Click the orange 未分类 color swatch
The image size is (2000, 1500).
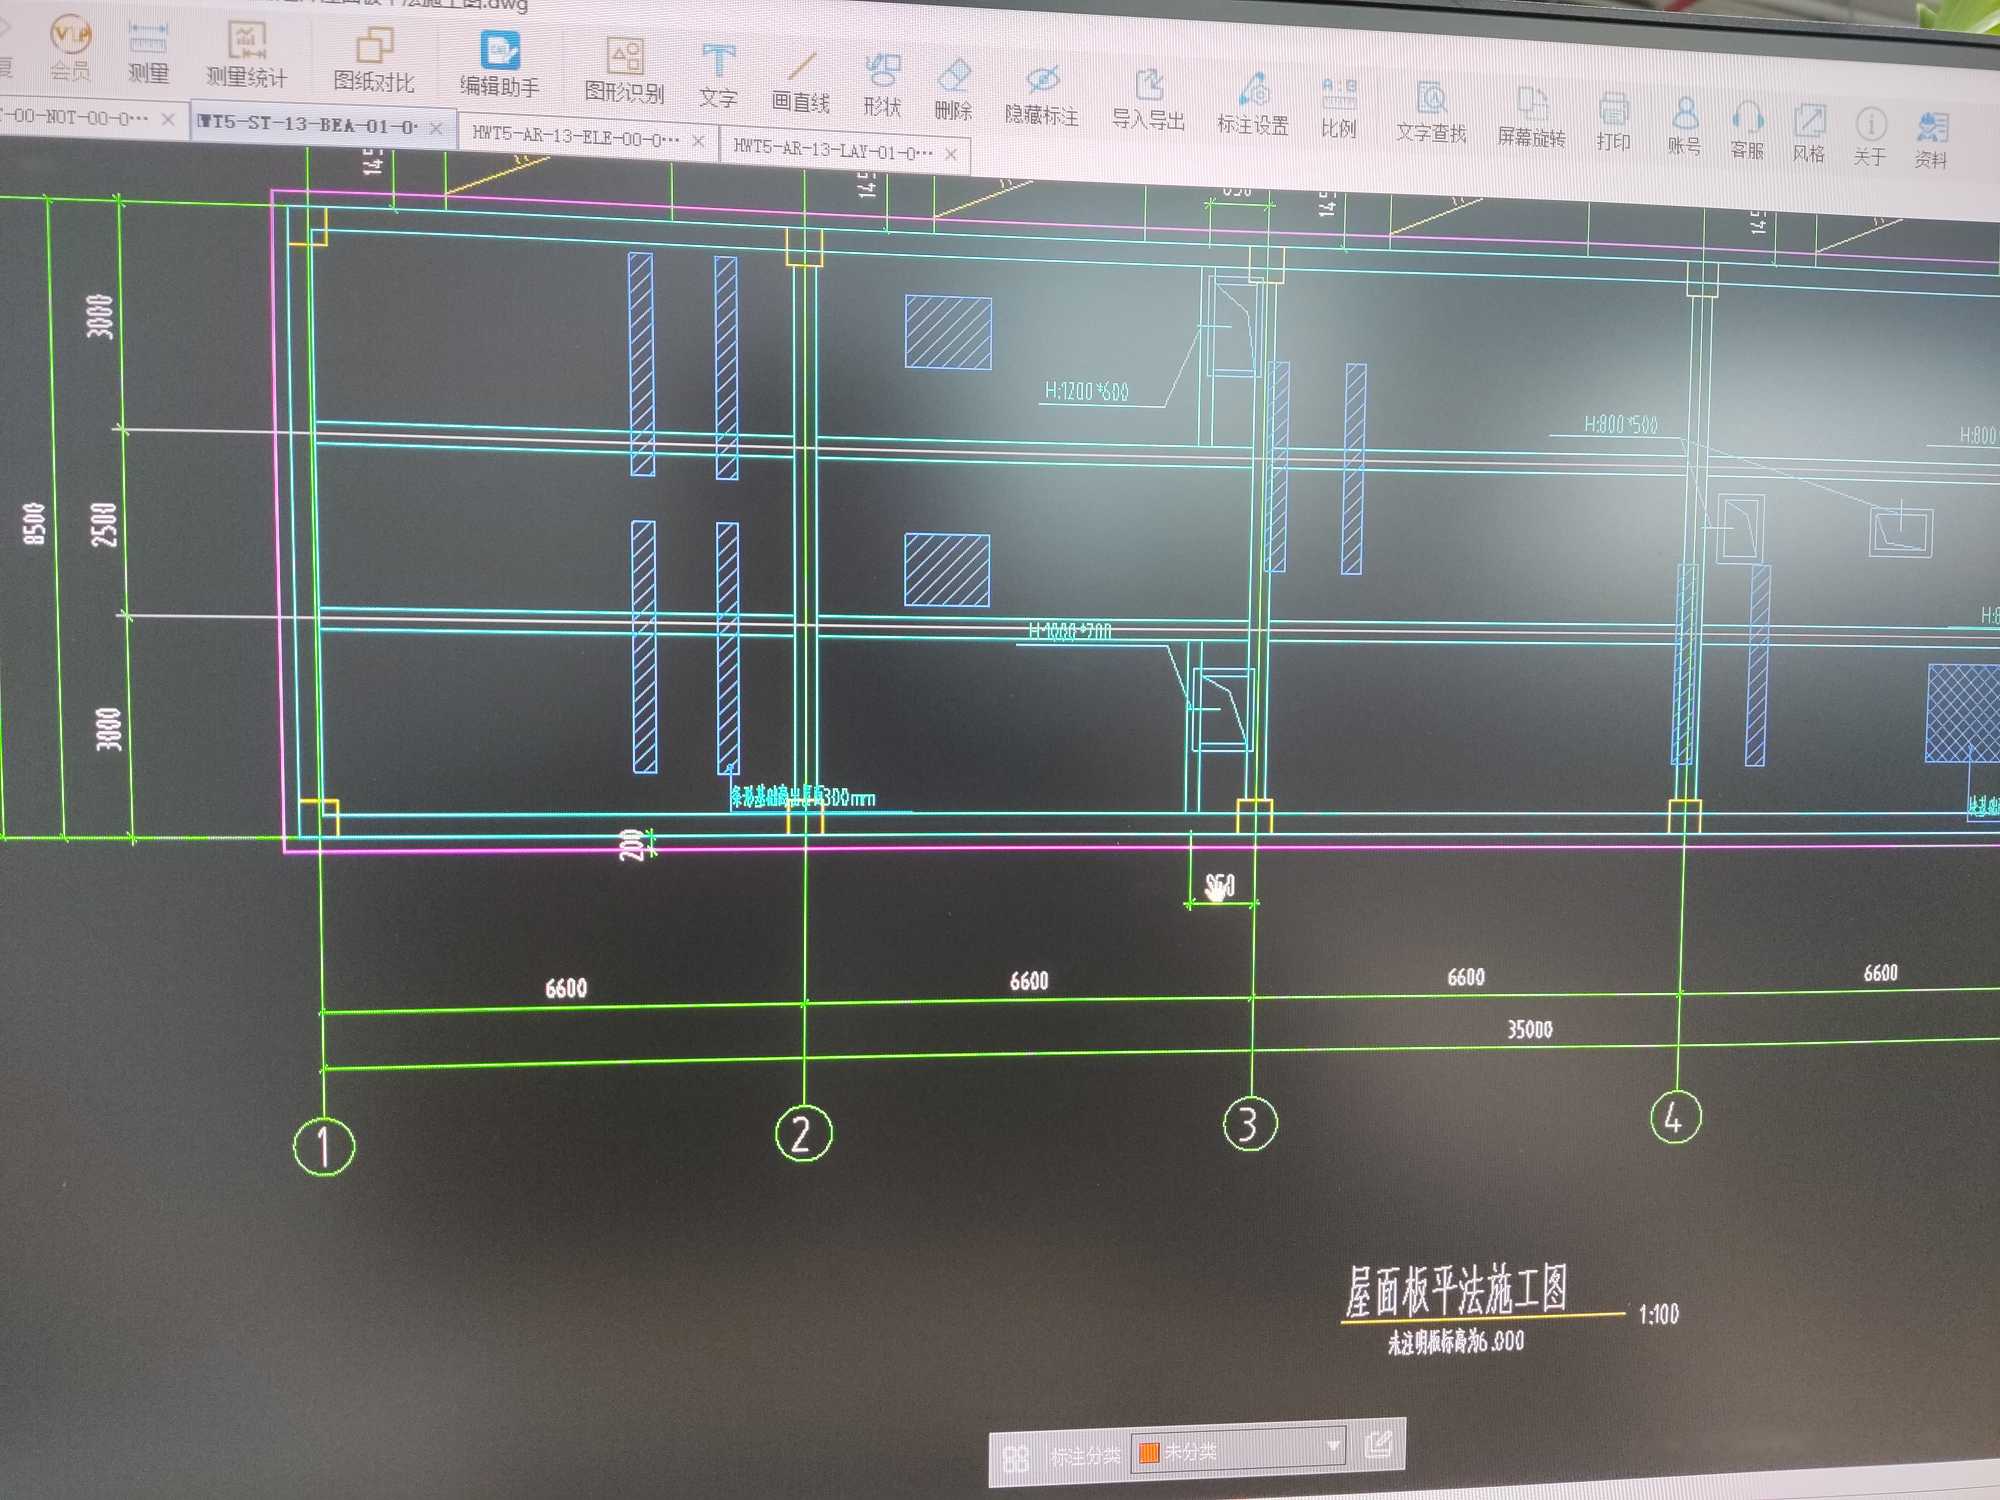pos(1149,1452)
